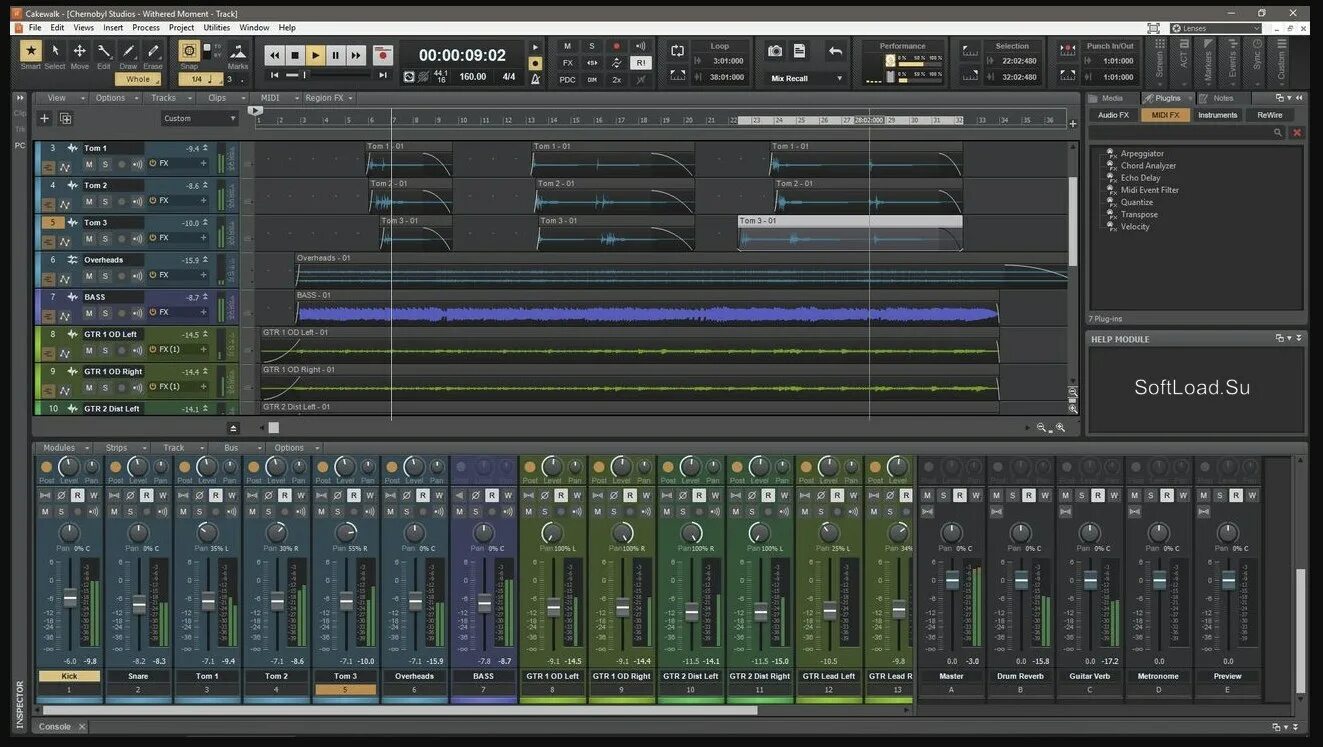Viewport: 1323px width, 747px height.
Task: Click the tempo field 160.00
Action: tap(472, 77)
